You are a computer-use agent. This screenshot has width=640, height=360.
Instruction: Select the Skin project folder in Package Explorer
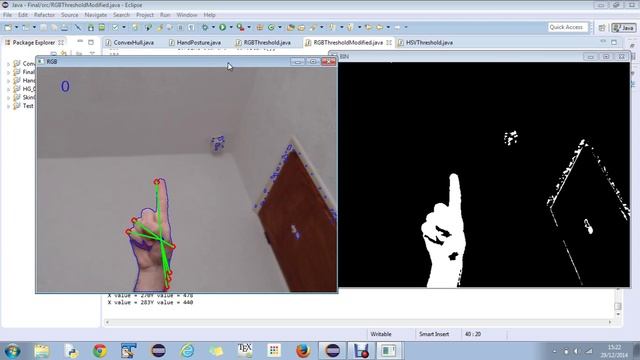[x=24, y=97]
